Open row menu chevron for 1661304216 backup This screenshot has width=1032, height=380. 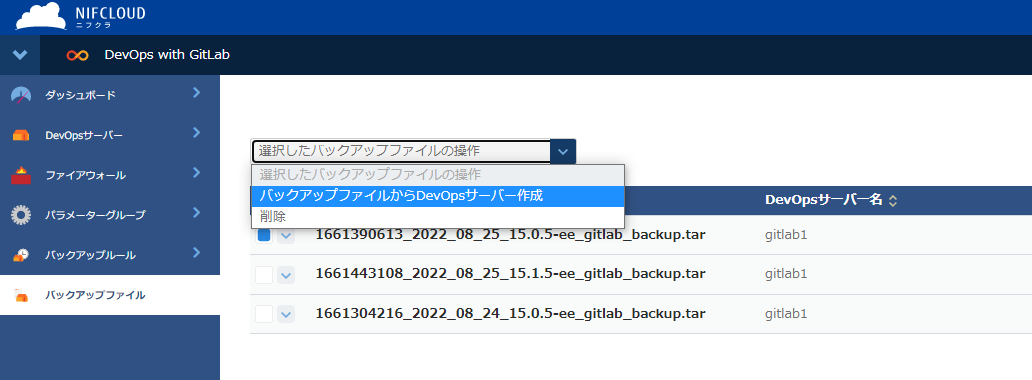click(x=286, y=314)
